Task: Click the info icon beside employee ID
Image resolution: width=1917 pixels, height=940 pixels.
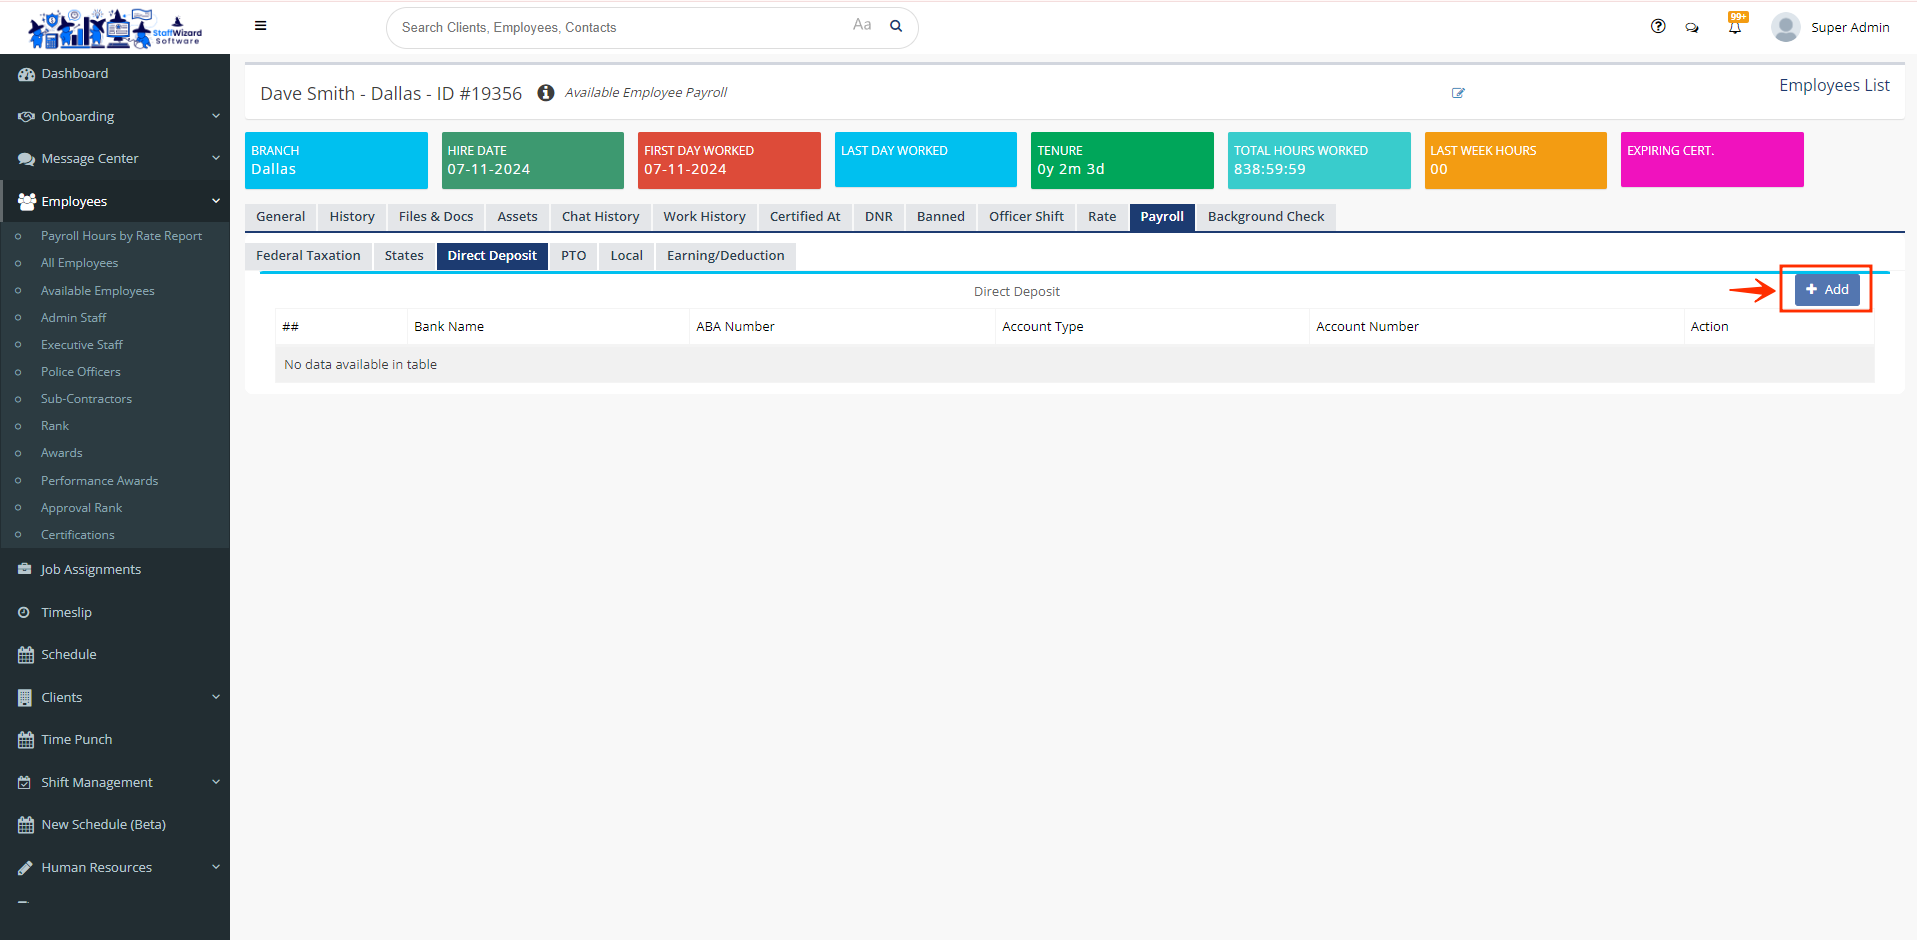Action: (x=546, y=93)
